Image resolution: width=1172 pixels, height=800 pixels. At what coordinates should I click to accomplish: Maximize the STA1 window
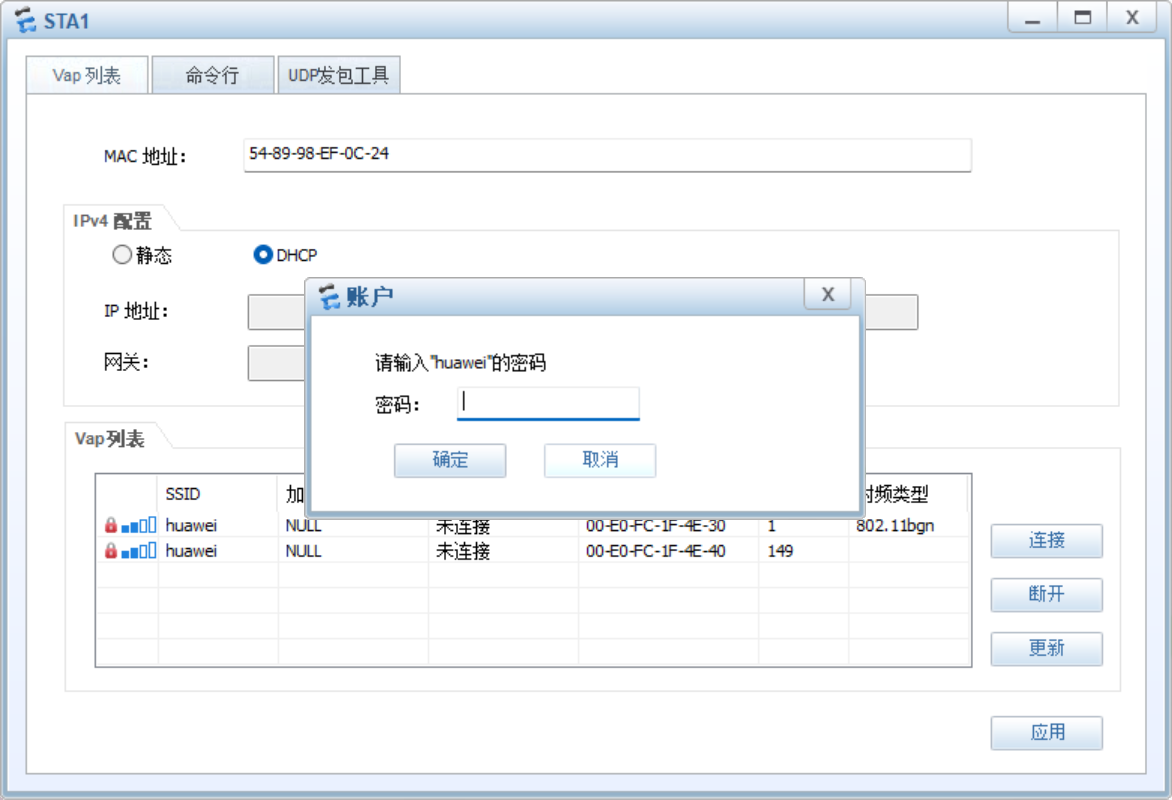(1082, 18)
